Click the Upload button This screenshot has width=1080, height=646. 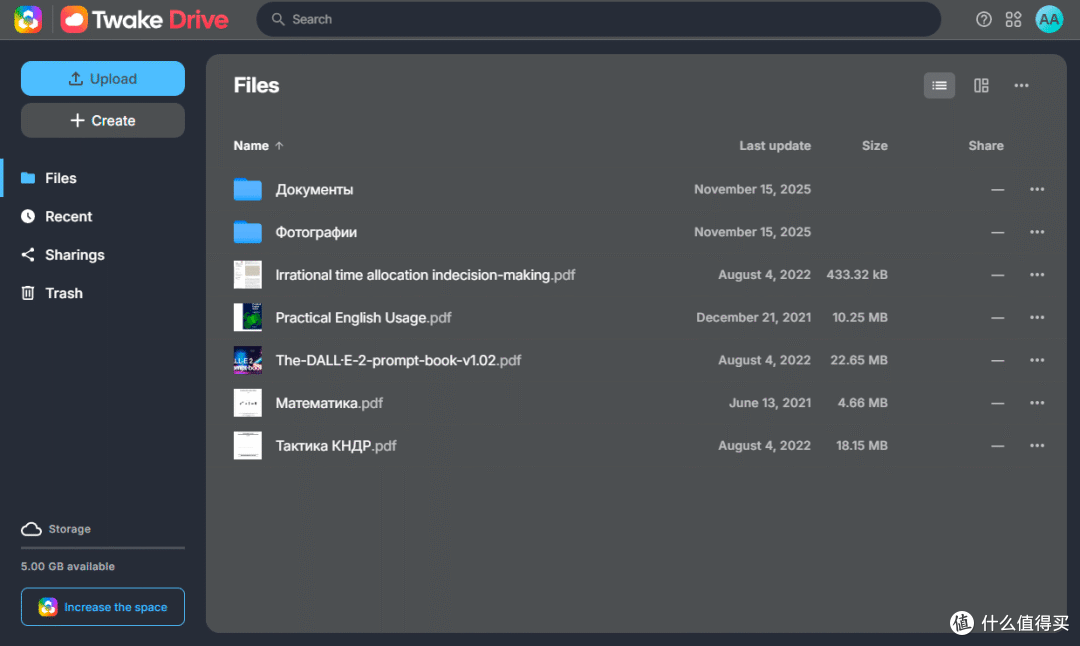click(x=103, y=79)
